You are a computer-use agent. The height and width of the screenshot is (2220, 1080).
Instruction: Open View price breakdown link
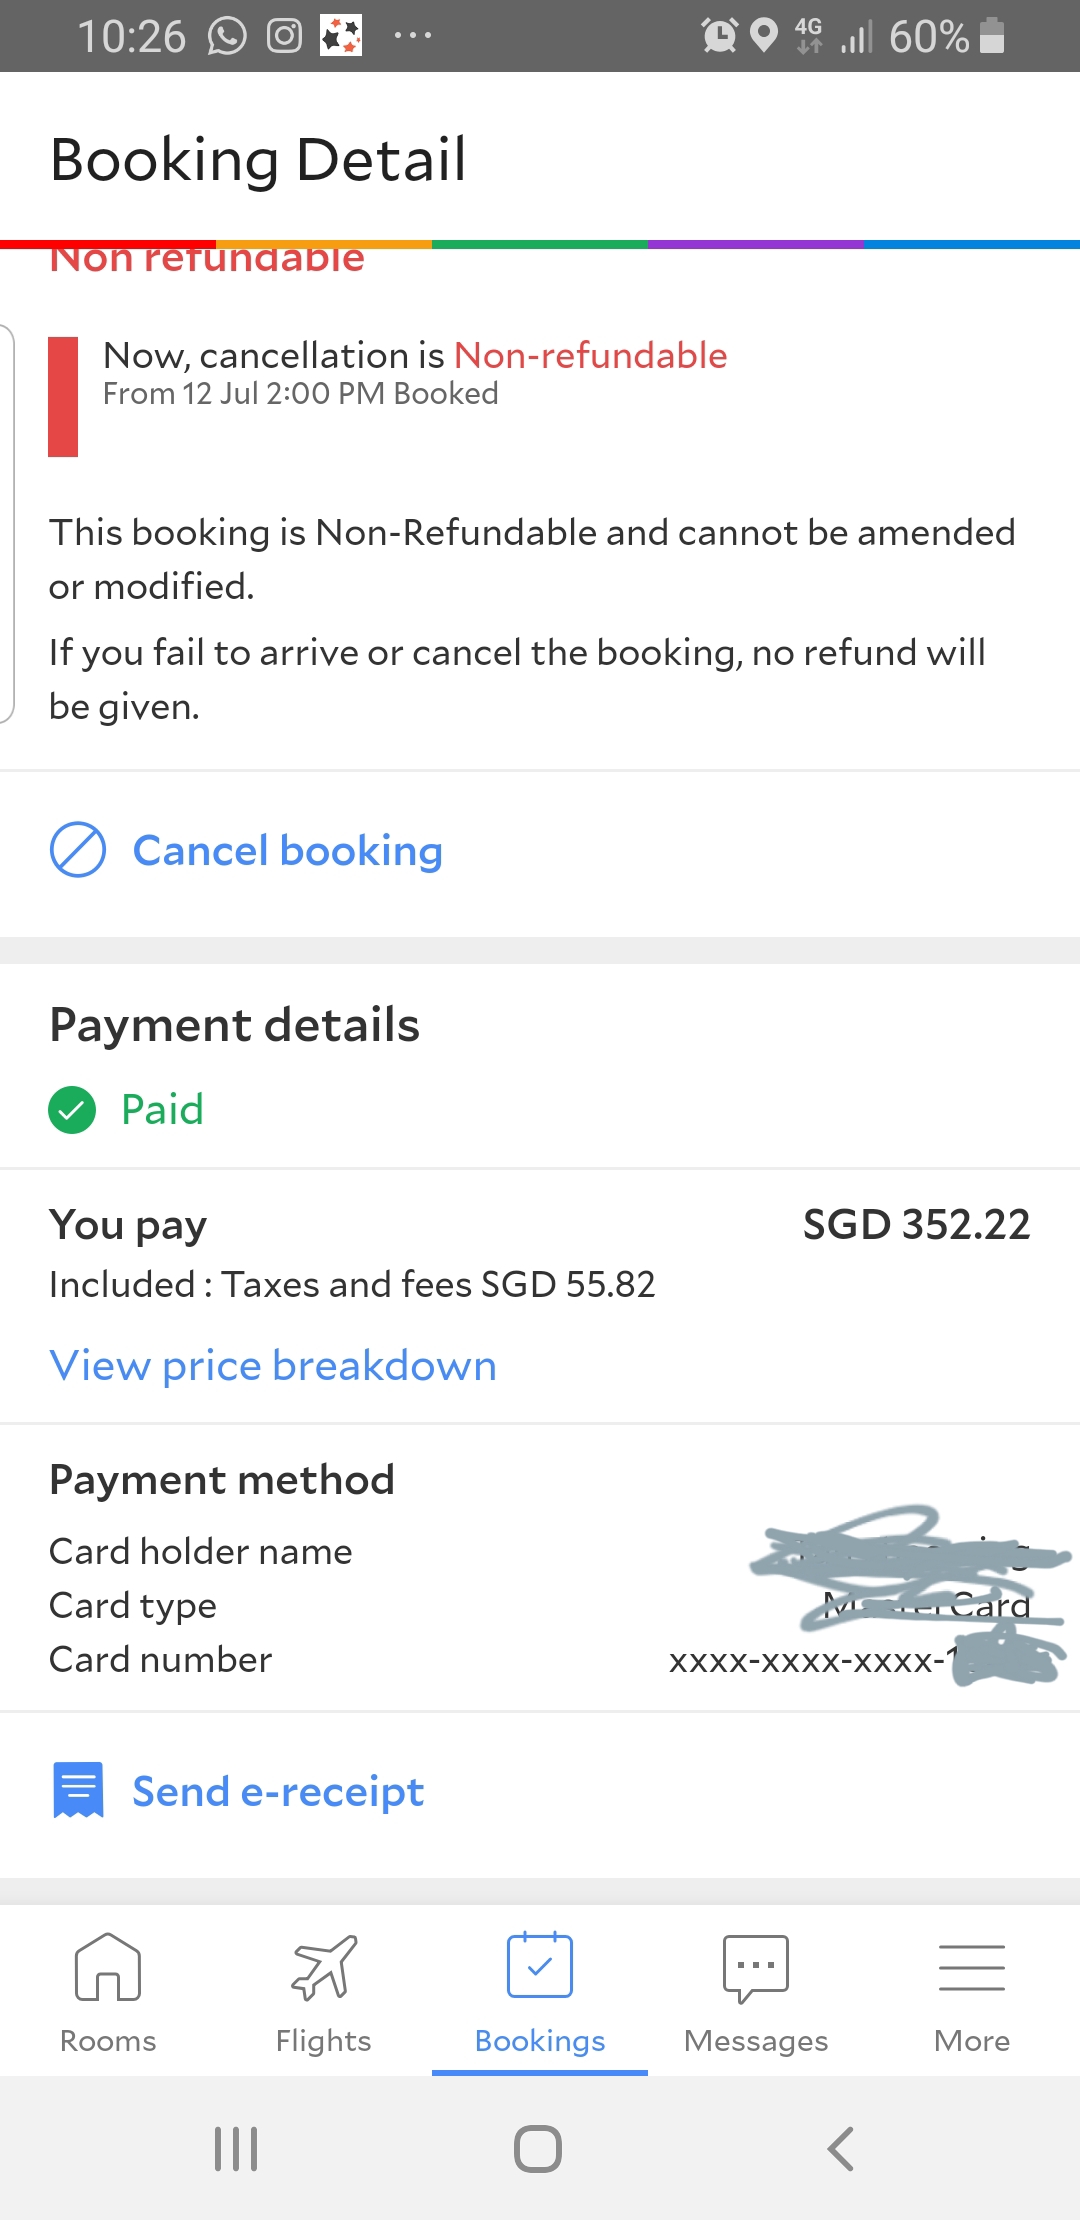273,1365
